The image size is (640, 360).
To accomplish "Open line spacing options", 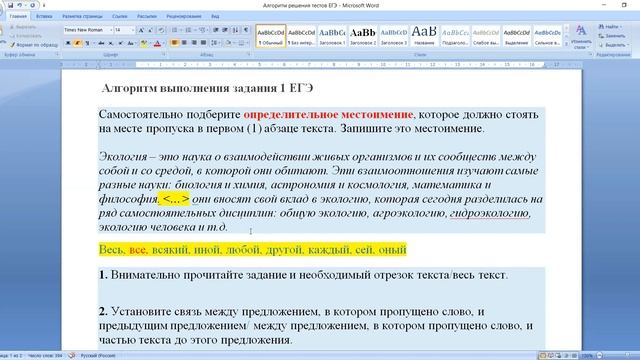I will 215,43.
